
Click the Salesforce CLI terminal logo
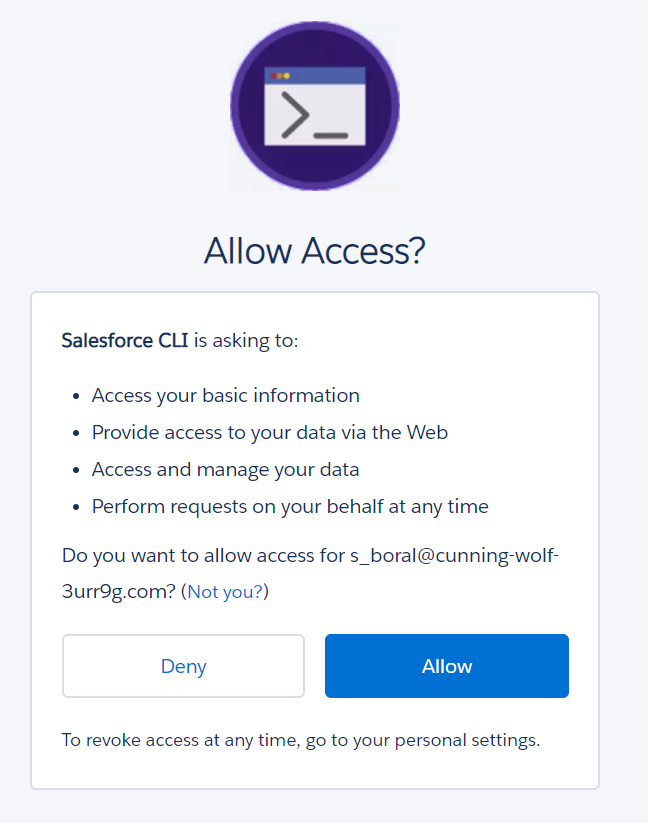pyautogui.click(x=315, y=104)
